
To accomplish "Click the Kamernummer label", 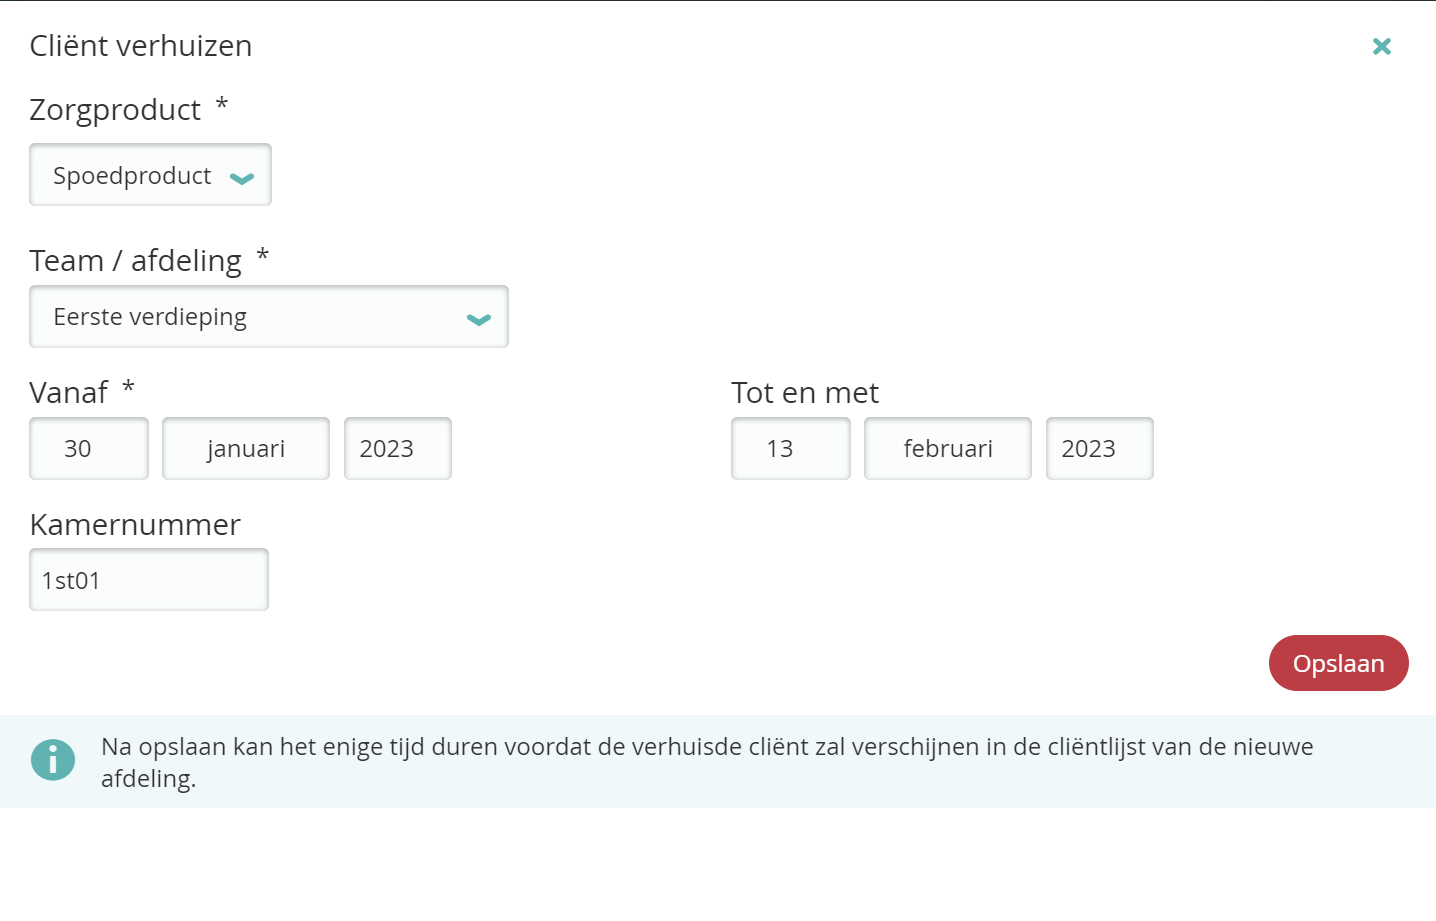I will pyautogui.click(x=135, y=525).
